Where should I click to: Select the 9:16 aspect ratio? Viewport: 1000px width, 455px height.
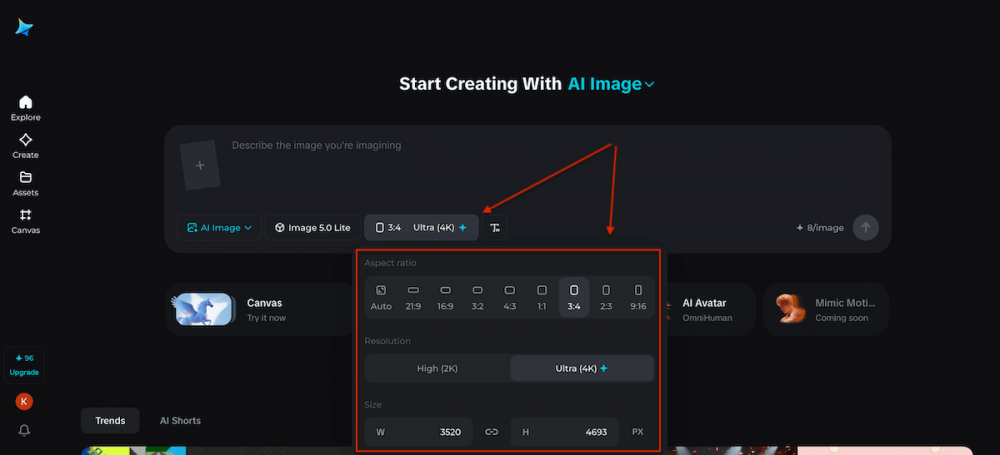638,297
